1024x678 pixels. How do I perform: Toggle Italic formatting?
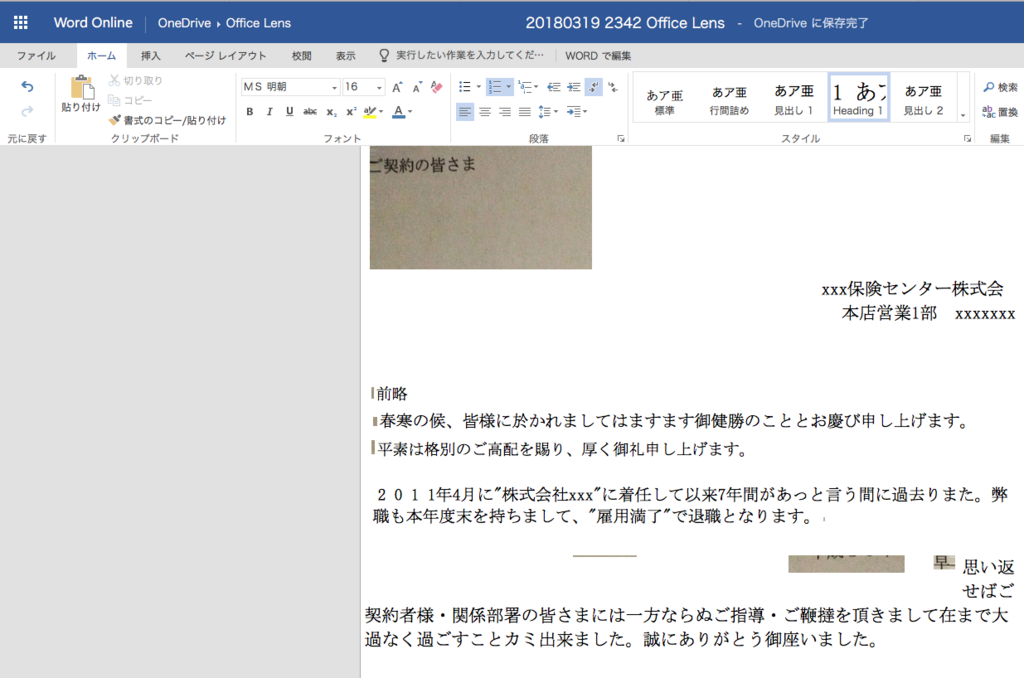[269, 112]
